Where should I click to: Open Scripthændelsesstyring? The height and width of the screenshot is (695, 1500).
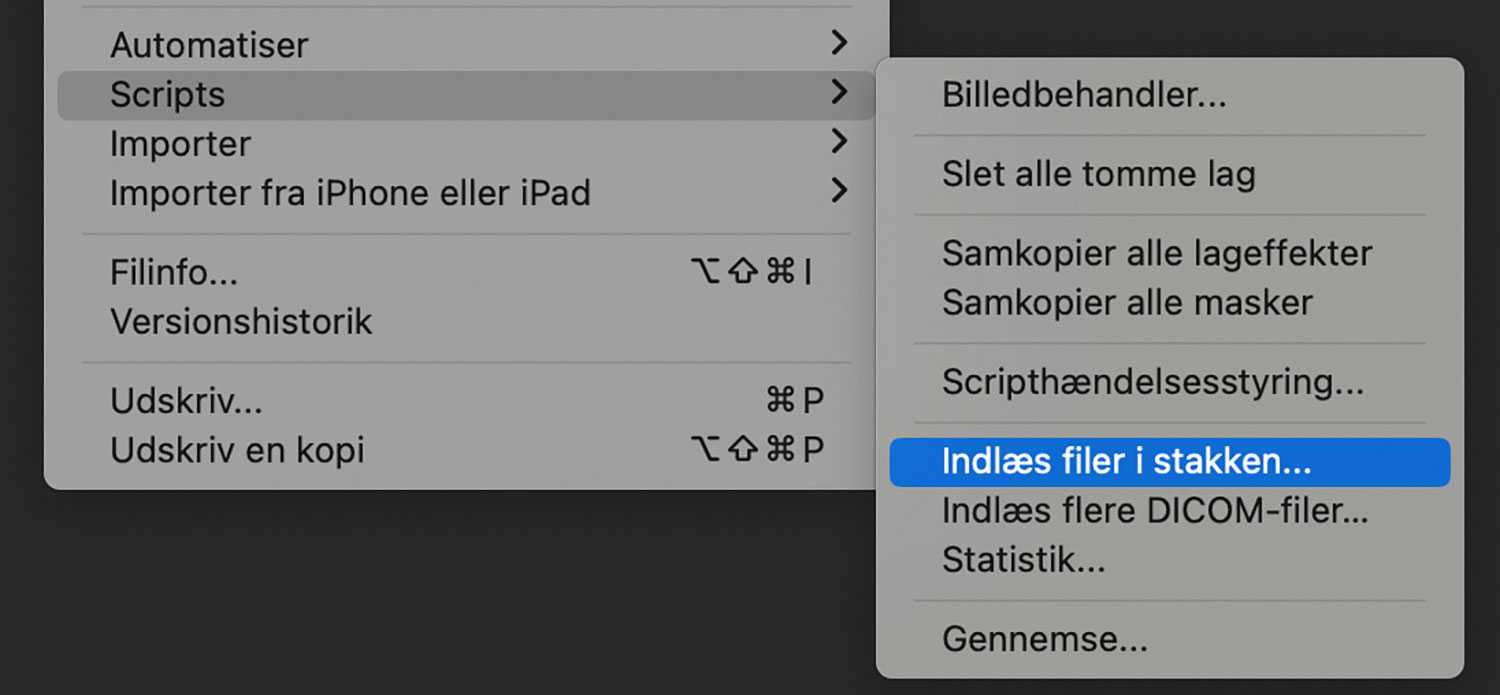tap(1152, 381)
